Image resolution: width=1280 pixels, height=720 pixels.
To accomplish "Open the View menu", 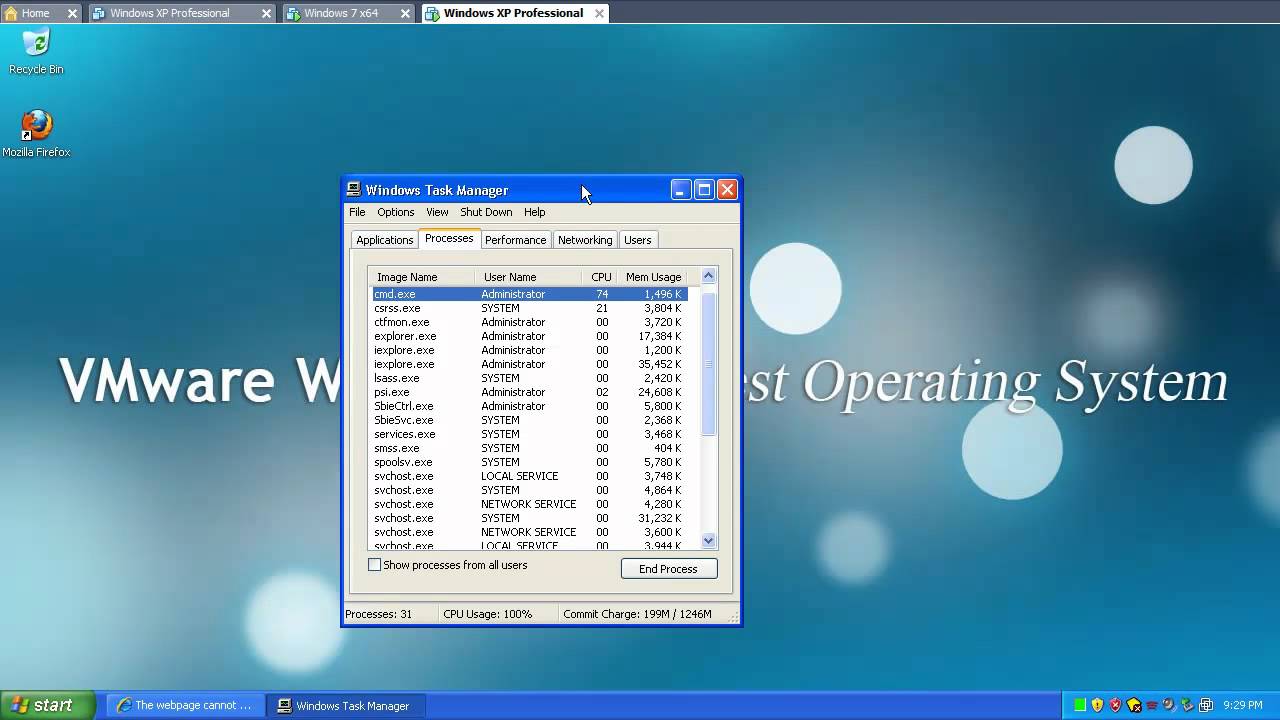I will [x=437, y=212].
